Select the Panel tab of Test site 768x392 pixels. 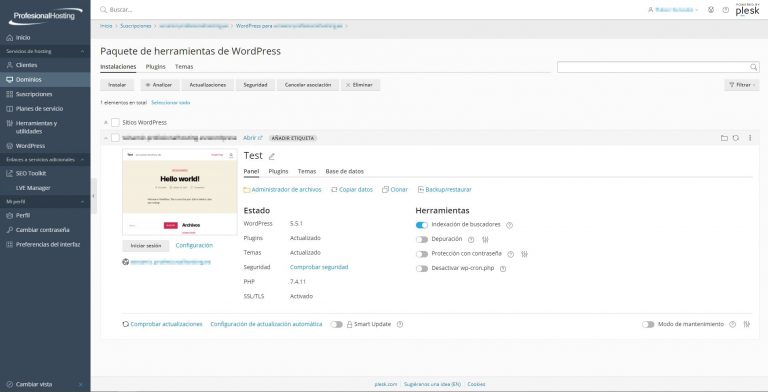pos(251,172)
